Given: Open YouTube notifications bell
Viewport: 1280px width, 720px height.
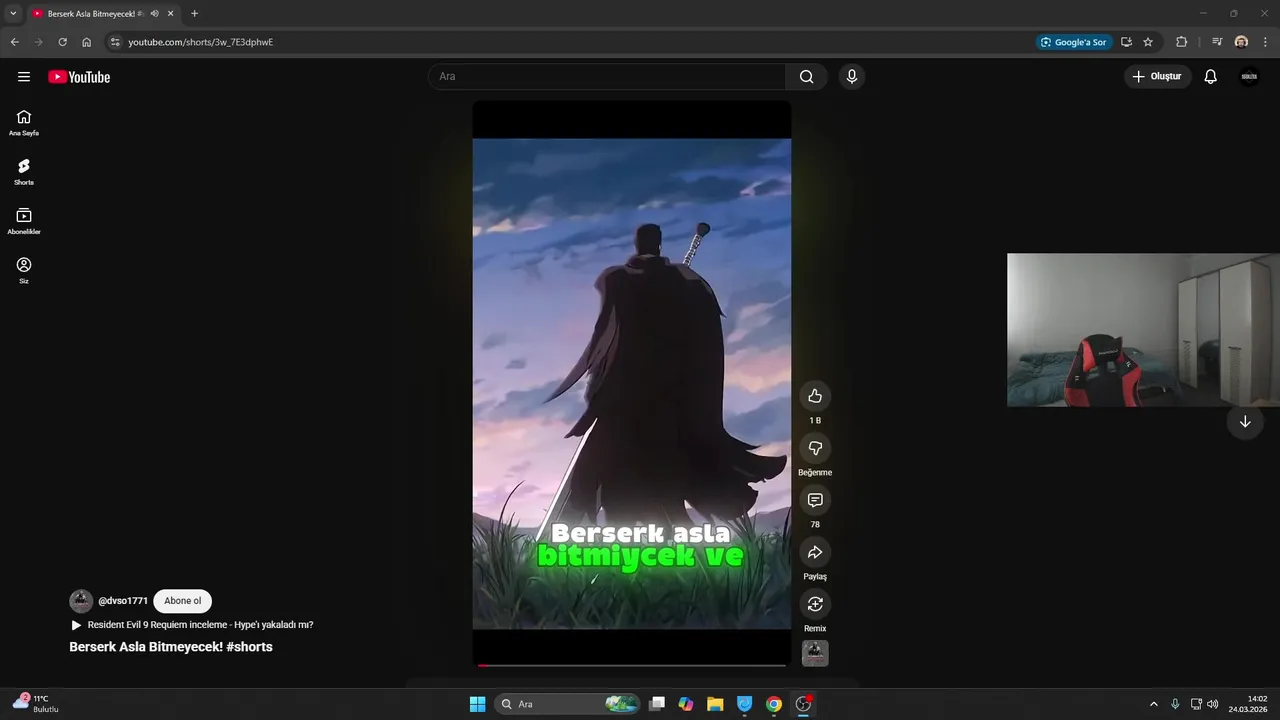Looking at the screenshot, I should point(1210,77).
